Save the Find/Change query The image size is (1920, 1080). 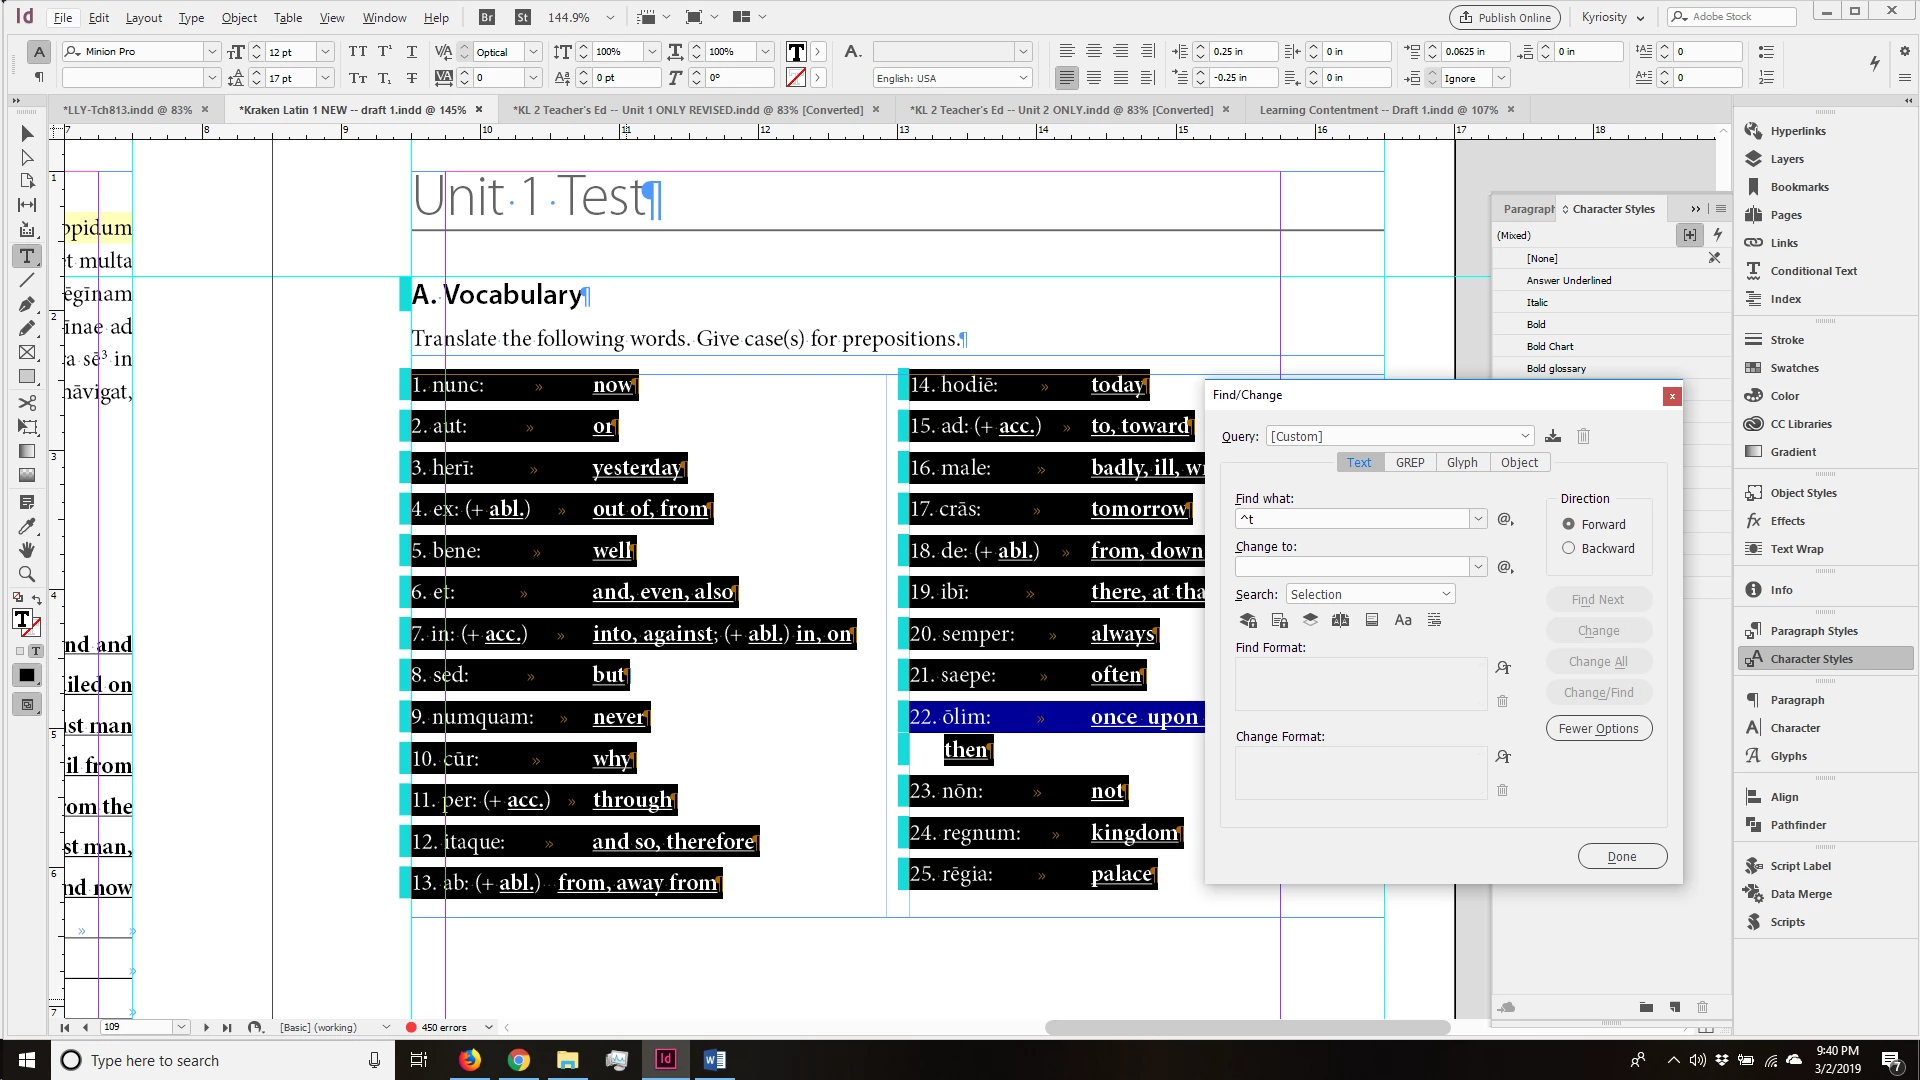tap(1553, 436)
